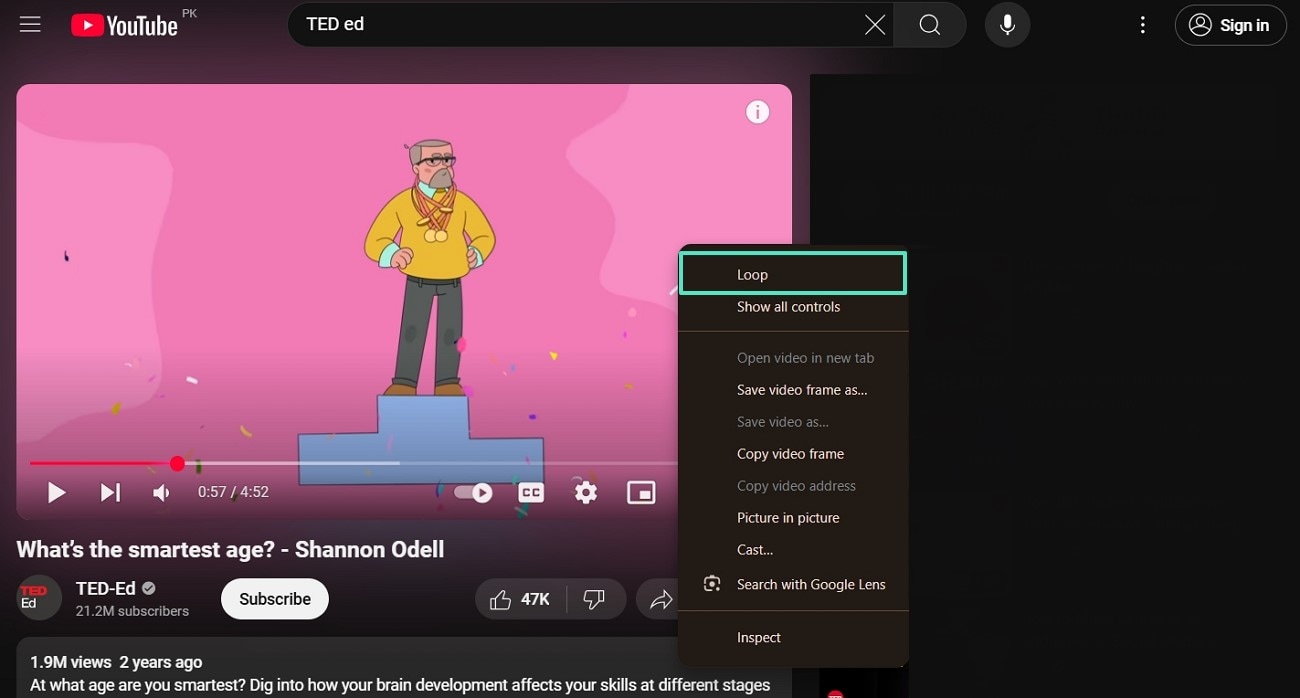The image size is (1300, 698).
Task: Toggle the autoplay switch
Action: tap(473, 492)
